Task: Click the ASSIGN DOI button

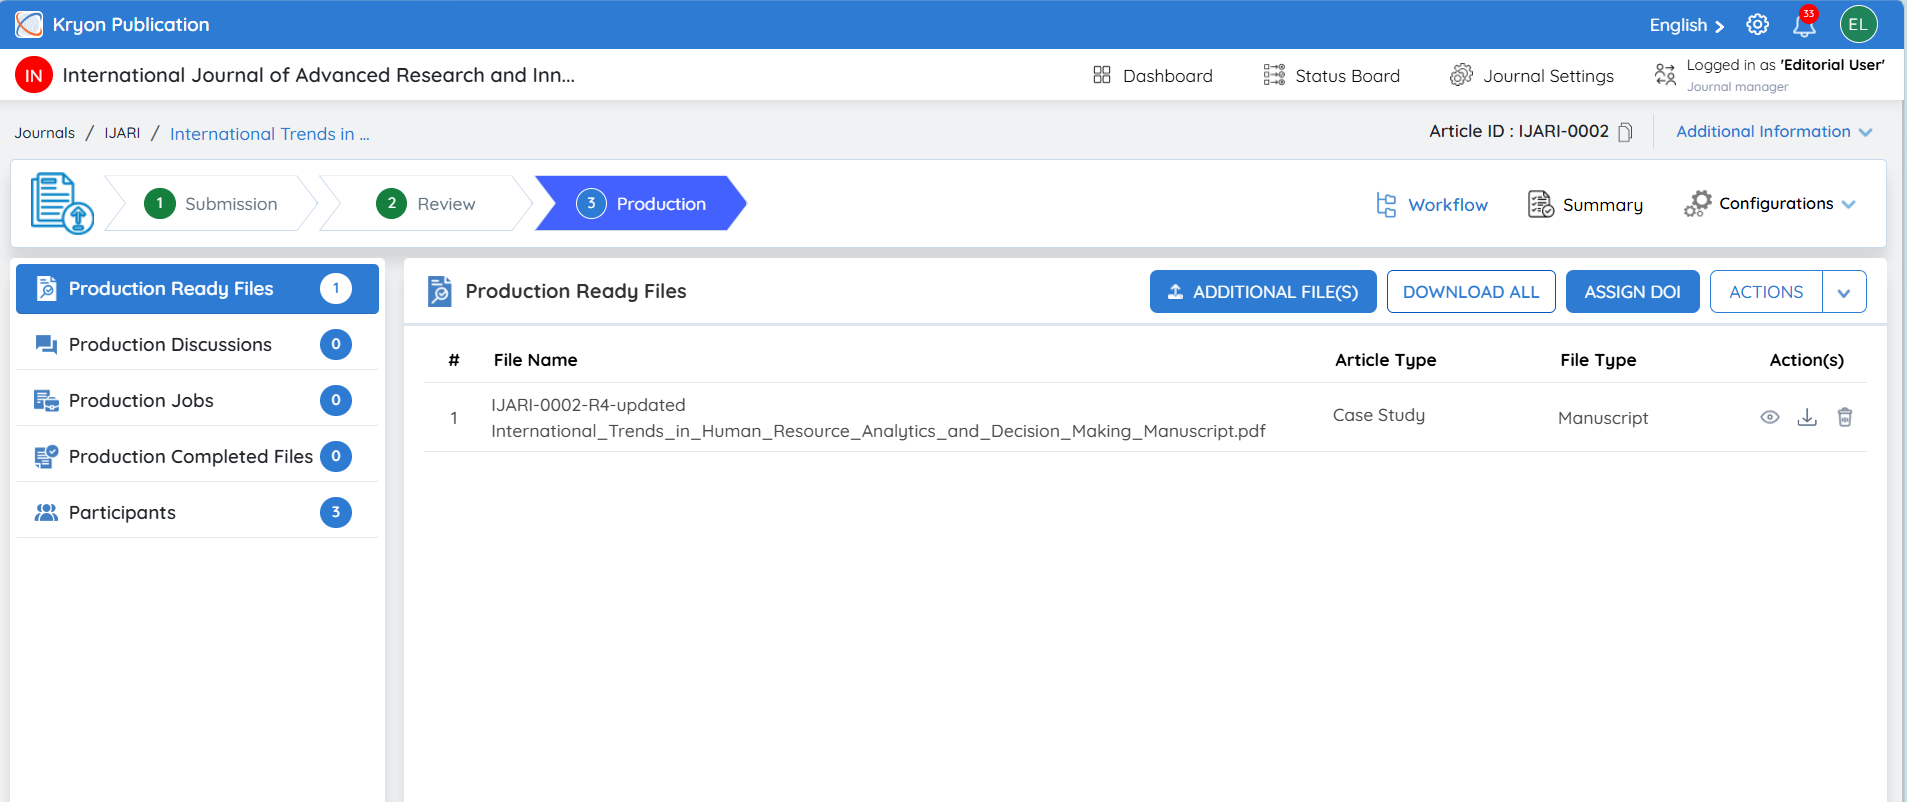Action: coord(1632,292)
